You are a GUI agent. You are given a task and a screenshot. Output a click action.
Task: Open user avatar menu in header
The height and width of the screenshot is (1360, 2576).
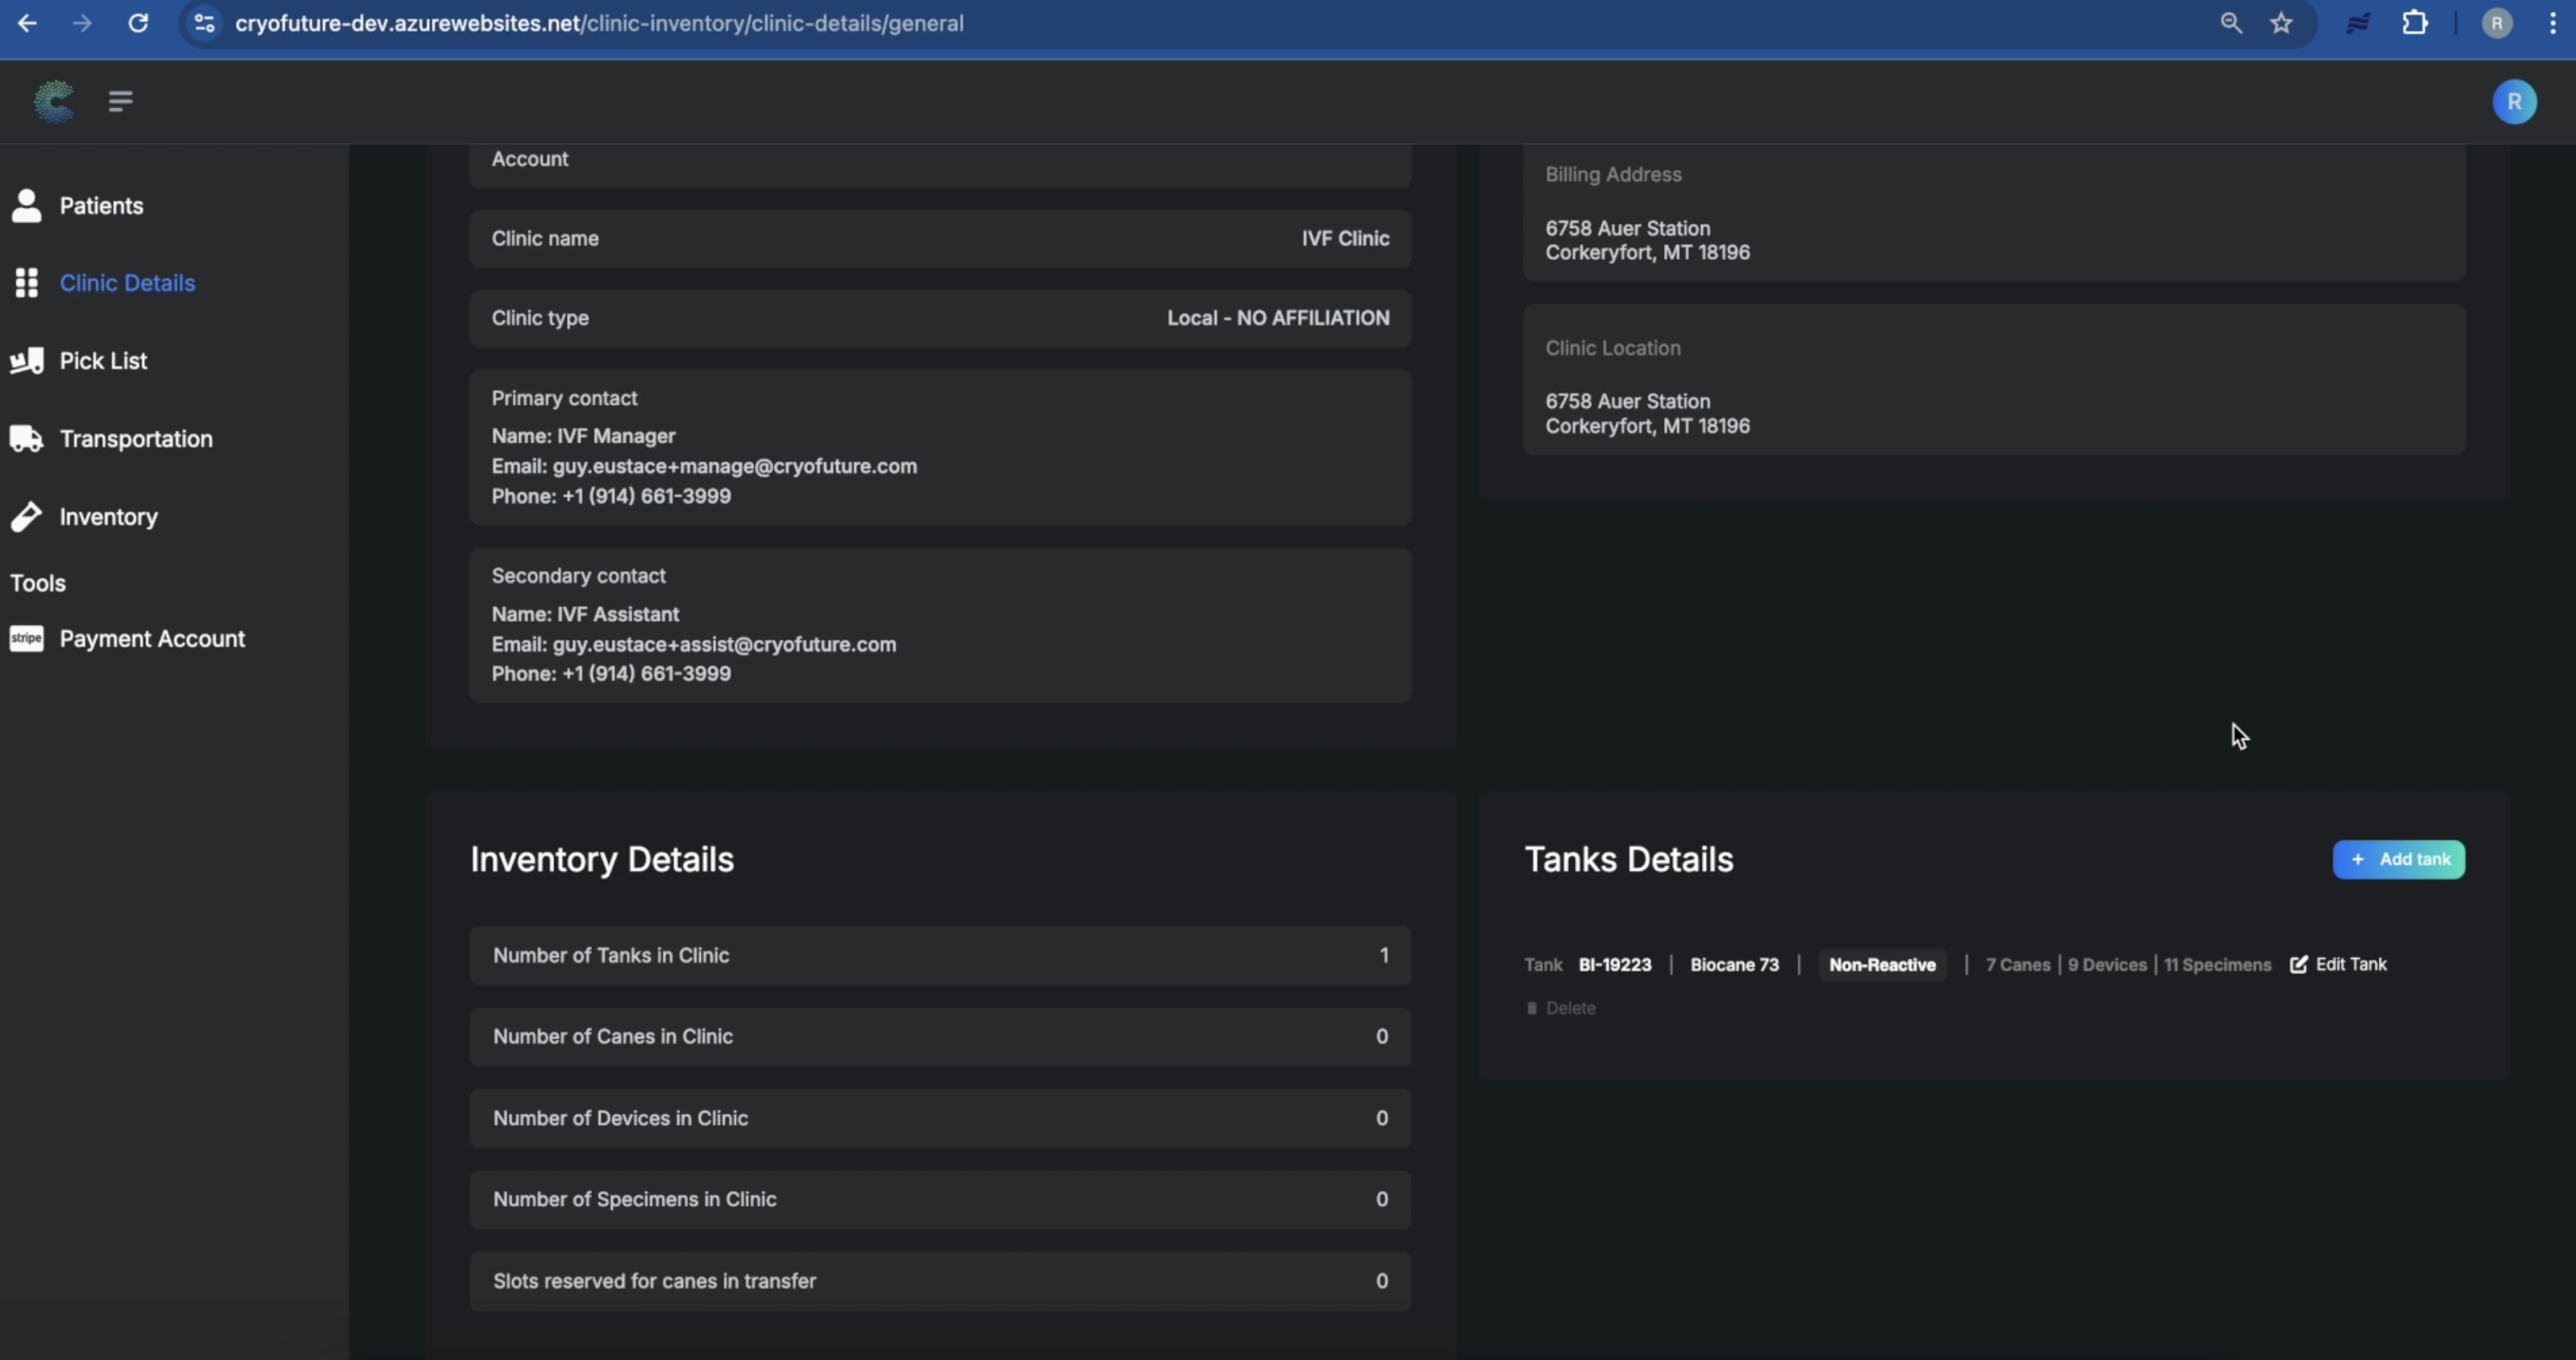[2514, 102]
